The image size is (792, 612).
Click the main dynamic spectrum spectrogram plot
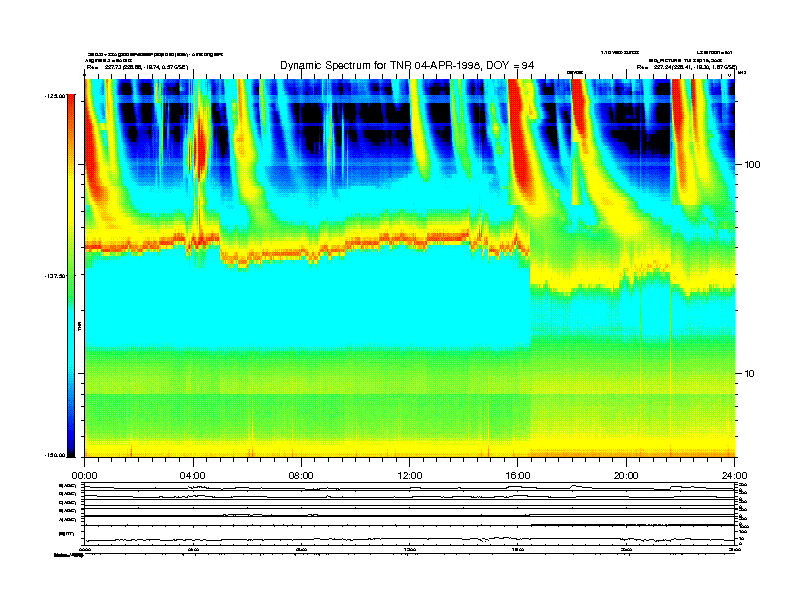point(410,268)
